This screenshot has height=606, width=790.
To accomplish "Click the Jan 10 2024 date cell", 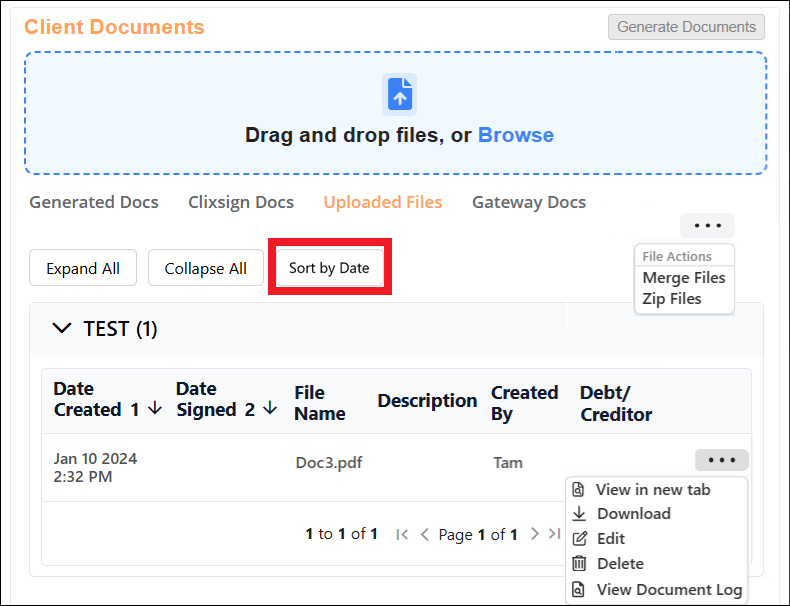I will [x=95, y=467].
